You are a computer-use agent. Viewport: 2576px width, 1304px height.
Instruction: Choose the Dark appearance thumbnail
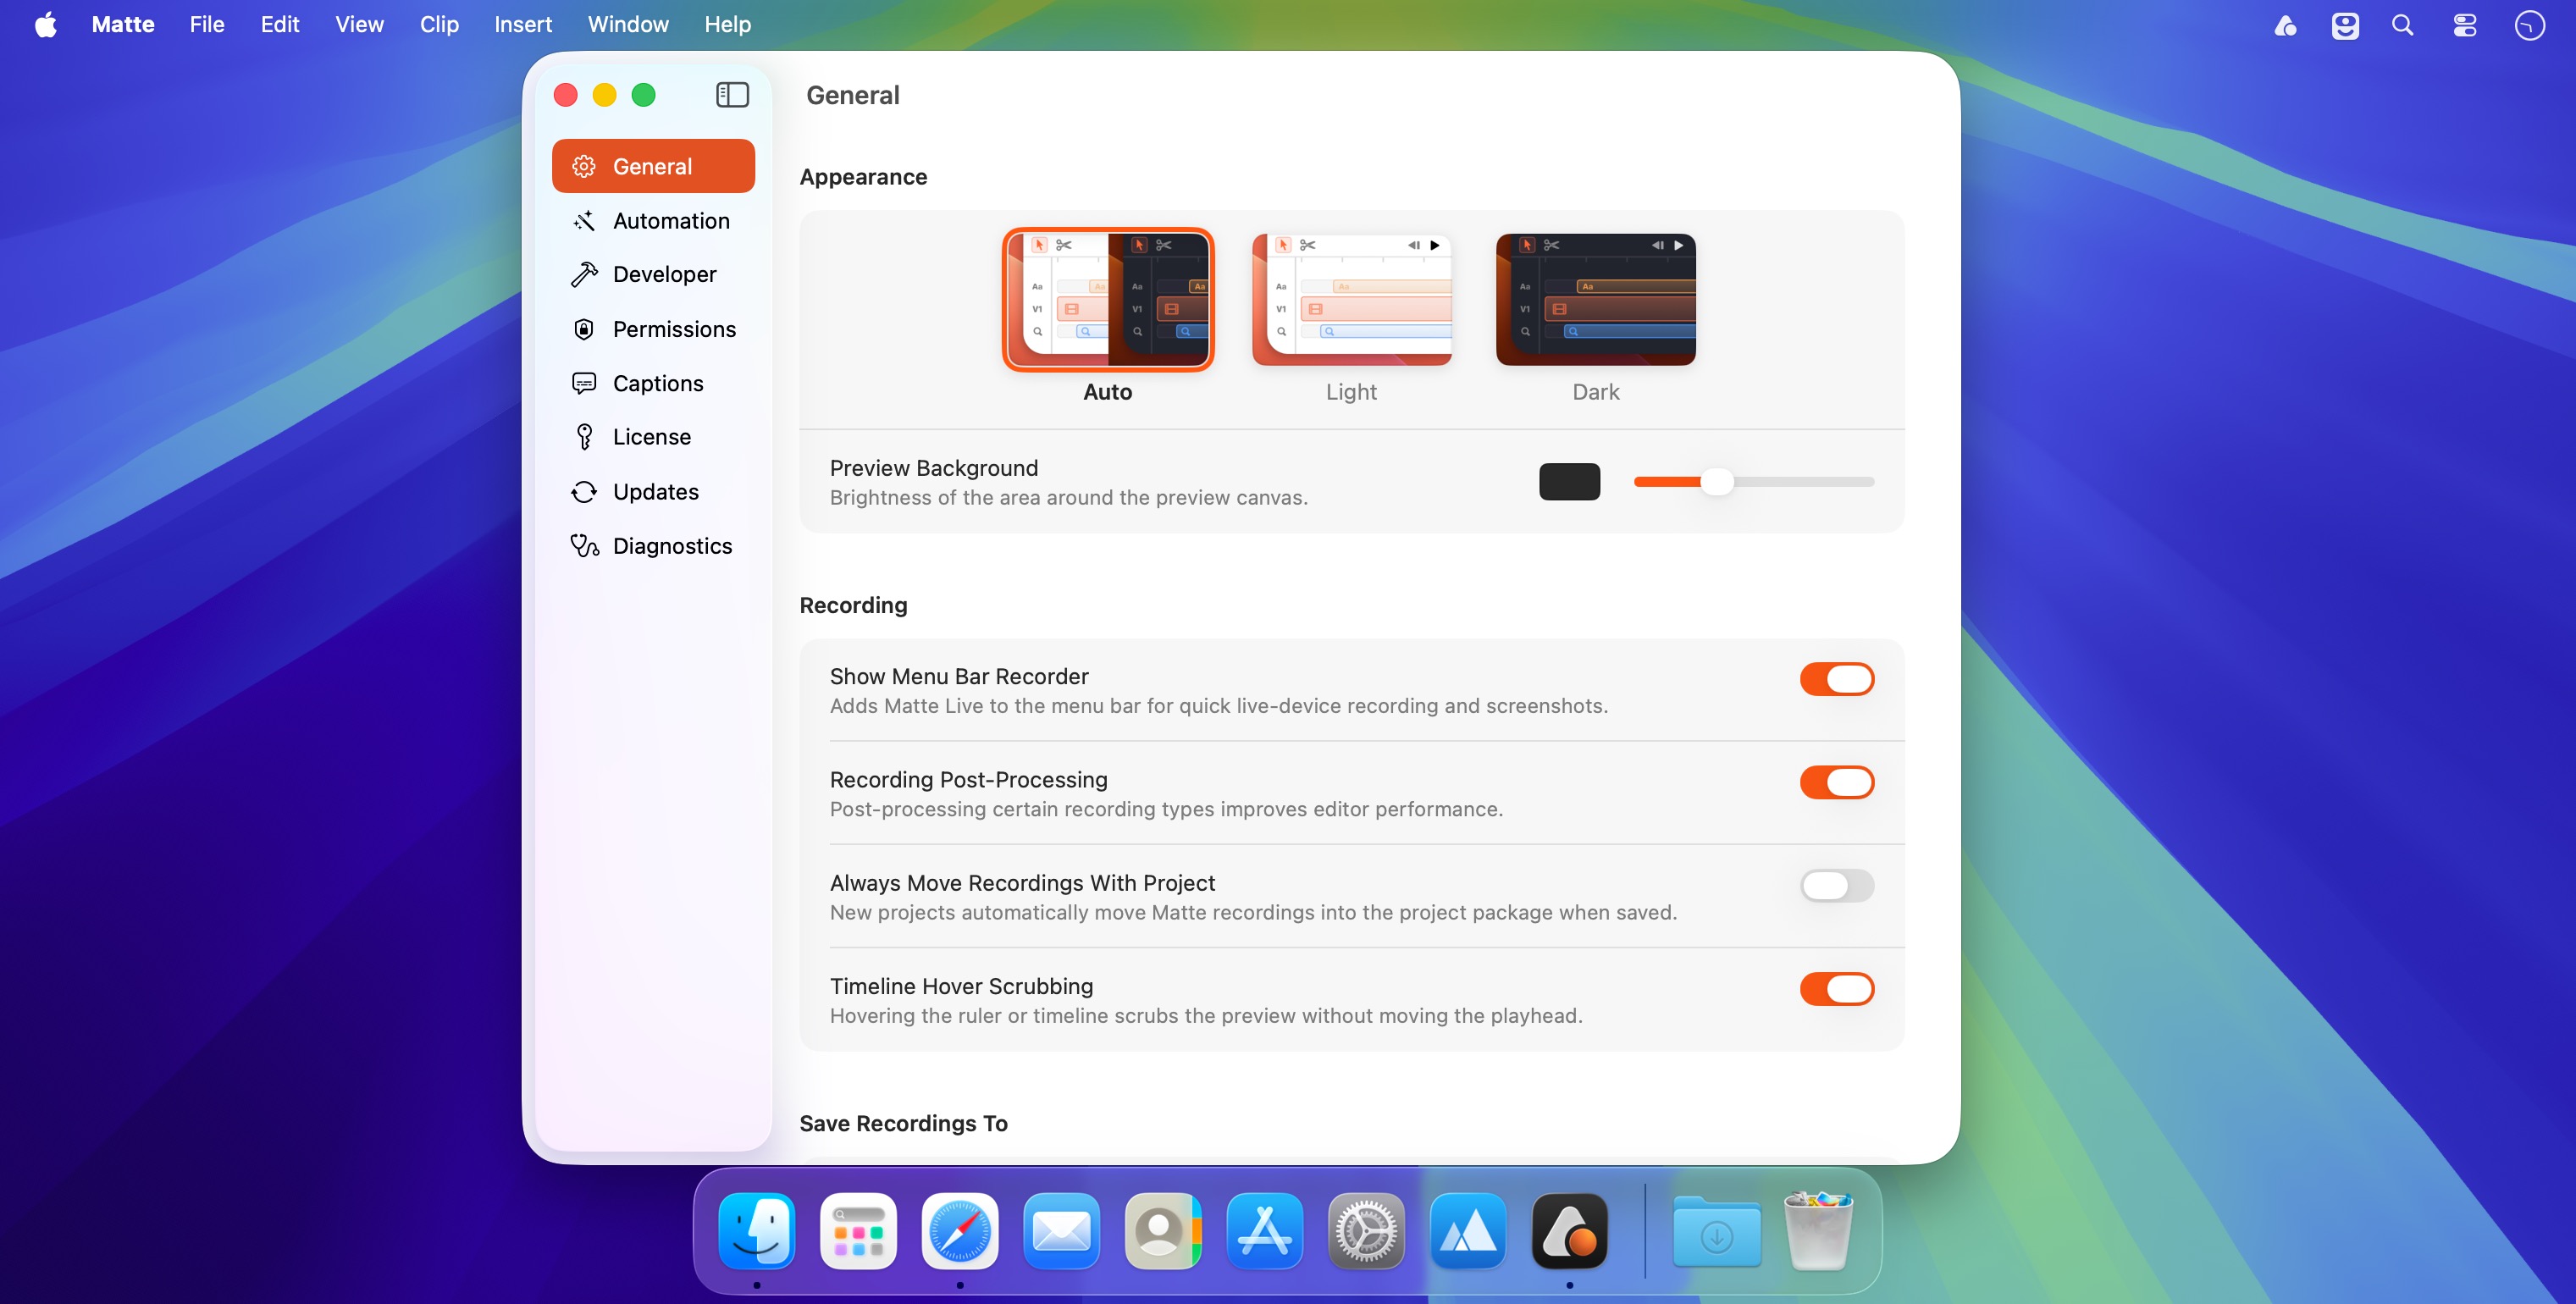1596,299
